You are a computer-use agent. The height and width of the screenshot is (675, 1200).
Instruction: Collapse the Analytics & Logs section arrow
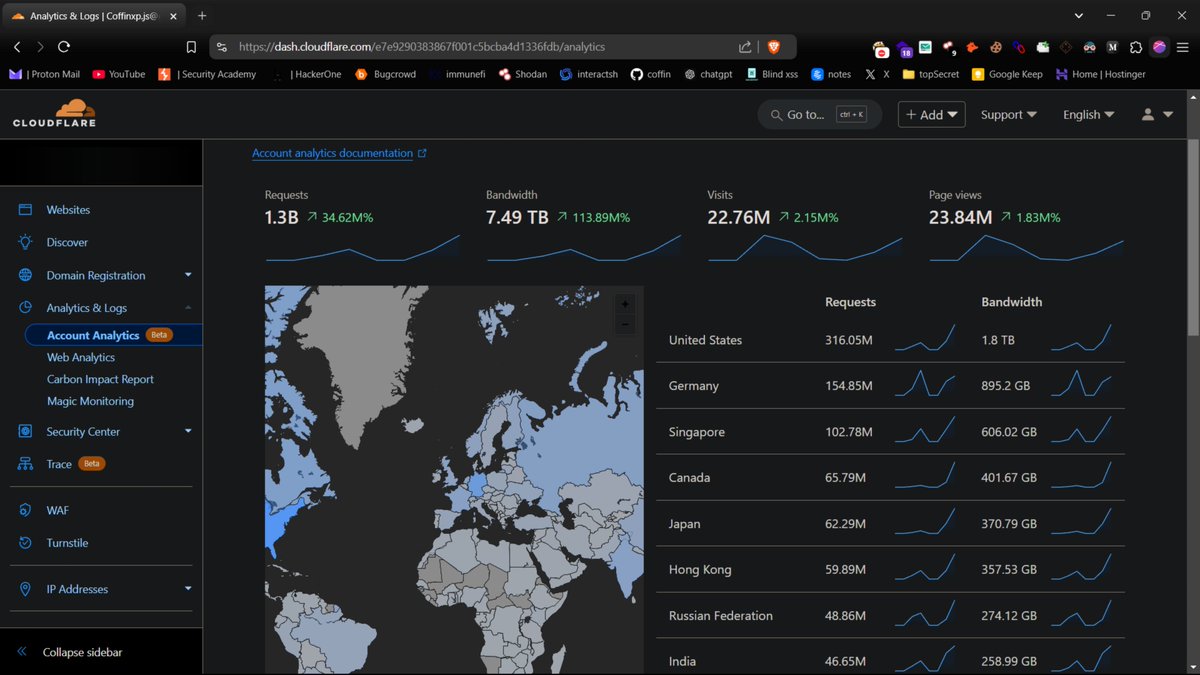pyautogui.click(x=188, y=308)
